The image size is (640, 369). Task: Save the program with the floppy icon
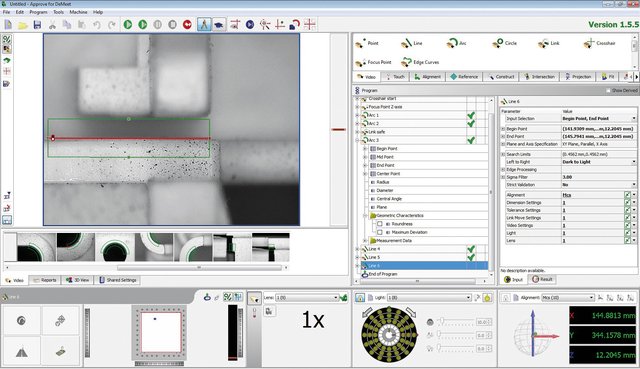(37, 25)
